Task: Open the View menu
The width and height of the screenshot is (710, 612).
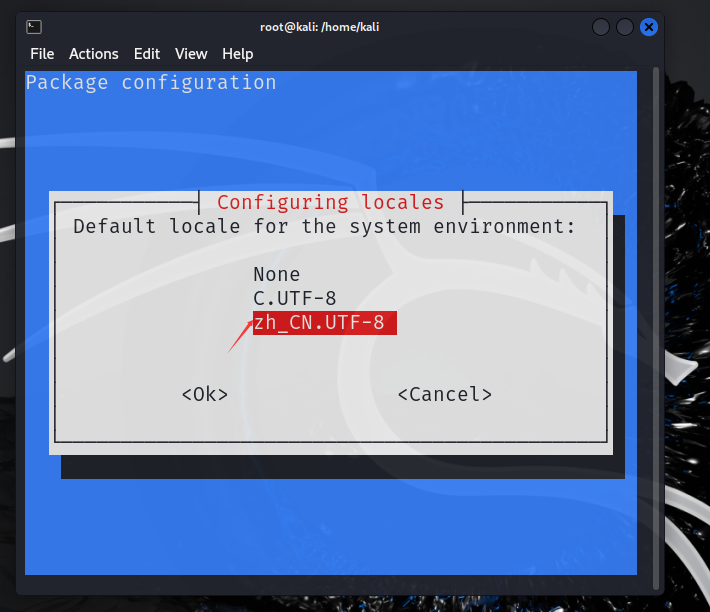Action: pyautogui.click(x=191, y=54)
